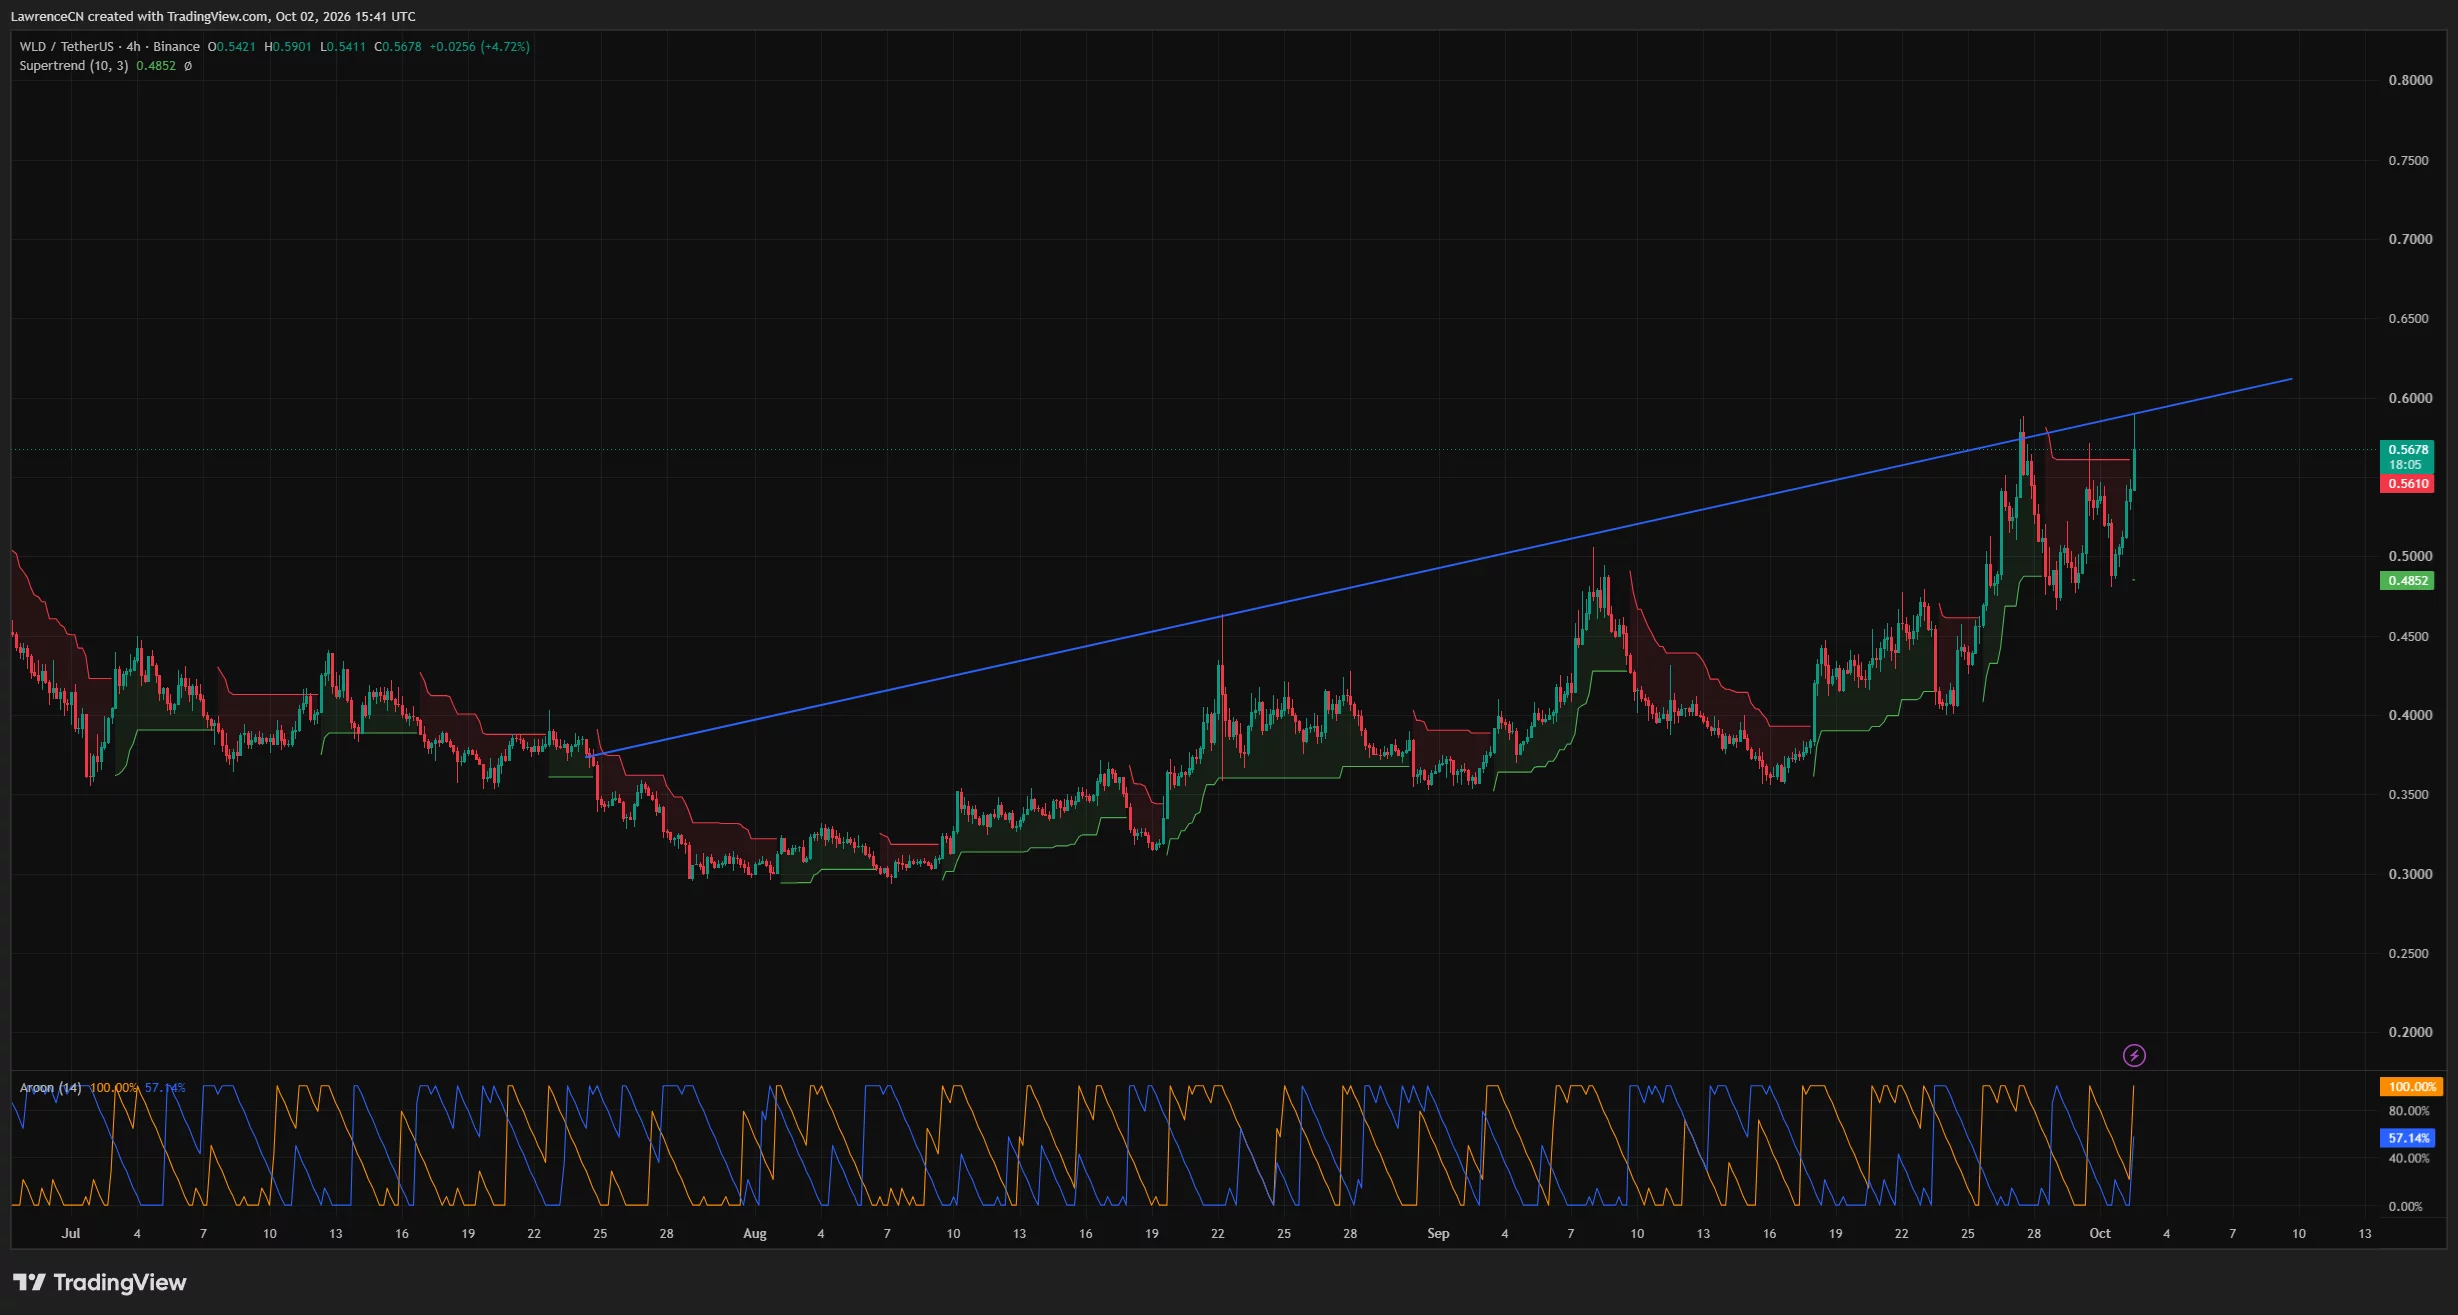The width and height of the screenshot is (2458, 1315).
Task: Click the Sep label on time axis
Action: click(x=1438, y=1233)
